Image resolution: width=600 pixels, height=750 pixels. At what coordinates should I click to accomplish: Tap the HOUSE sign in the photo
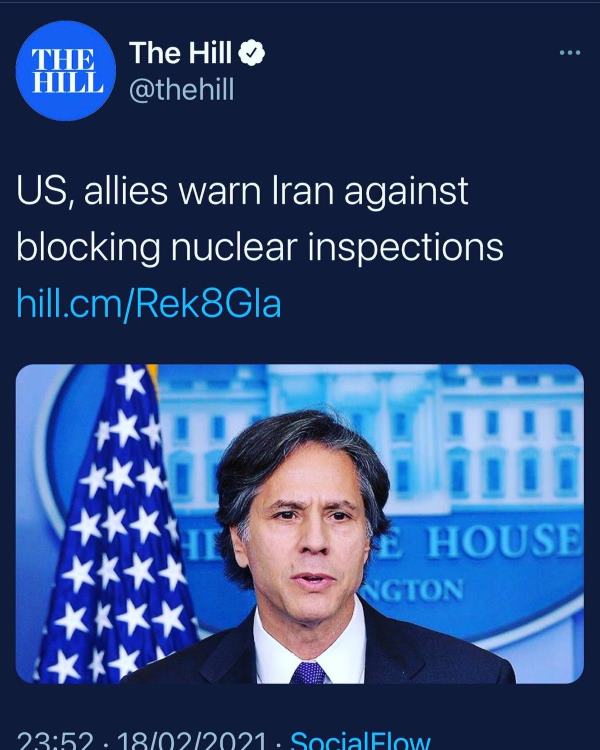tap(505, 540)
